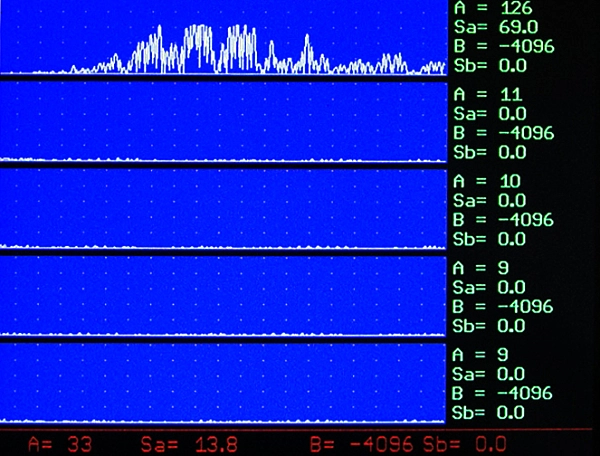The image size is (600, 456).
Task: Select the flat trace panel beside A = 11
Action: (x=223, y=122)
